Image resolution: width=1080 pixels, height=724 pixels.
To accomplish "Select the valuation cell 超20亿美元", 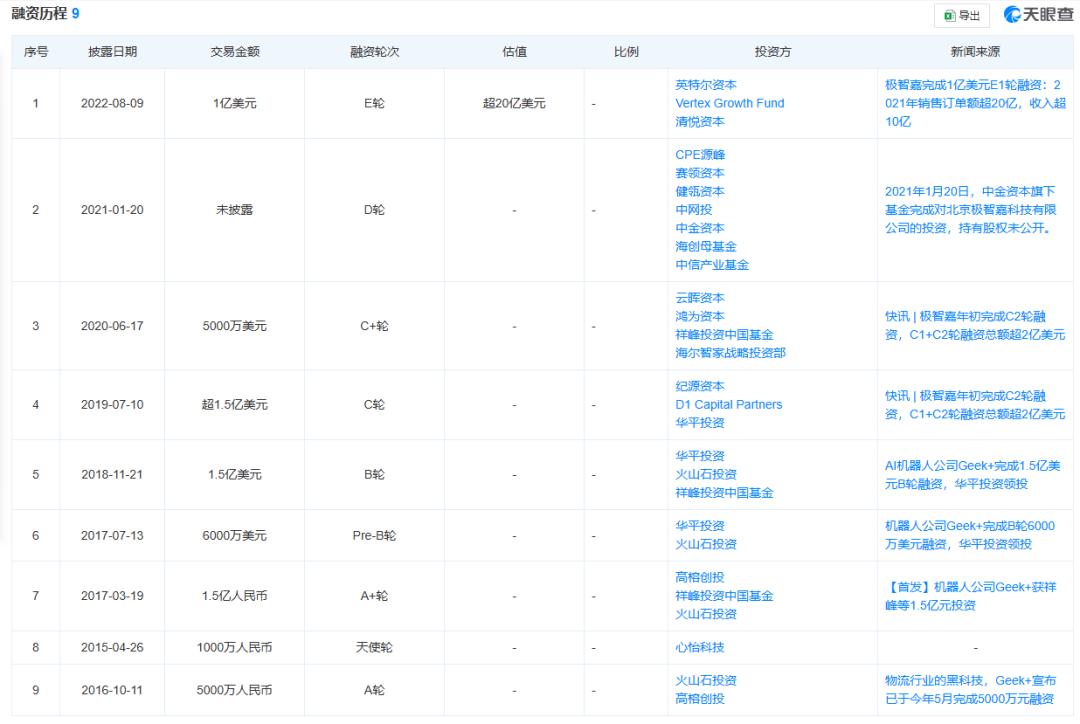I will [514, 103].
